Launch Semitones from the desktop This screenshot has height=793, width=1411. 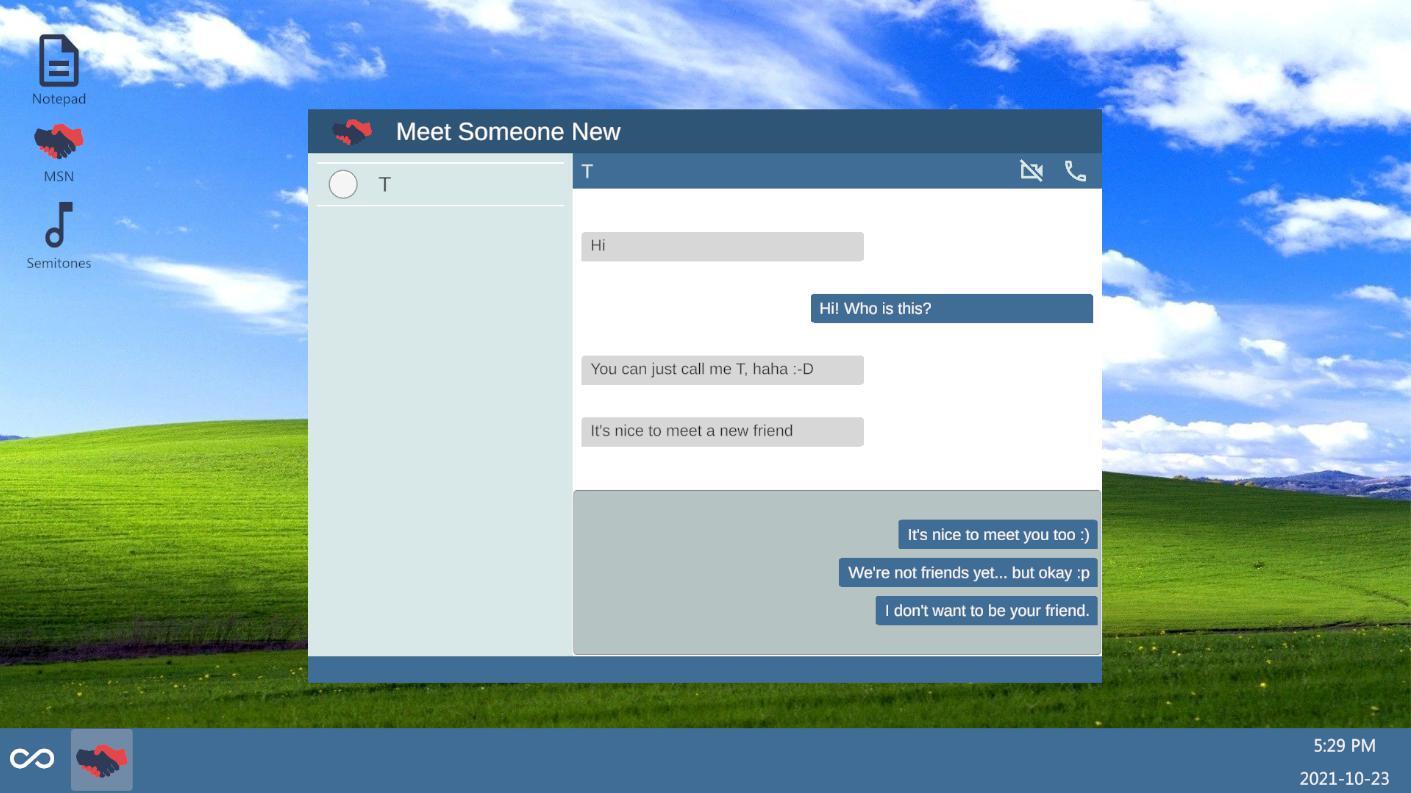57,230
